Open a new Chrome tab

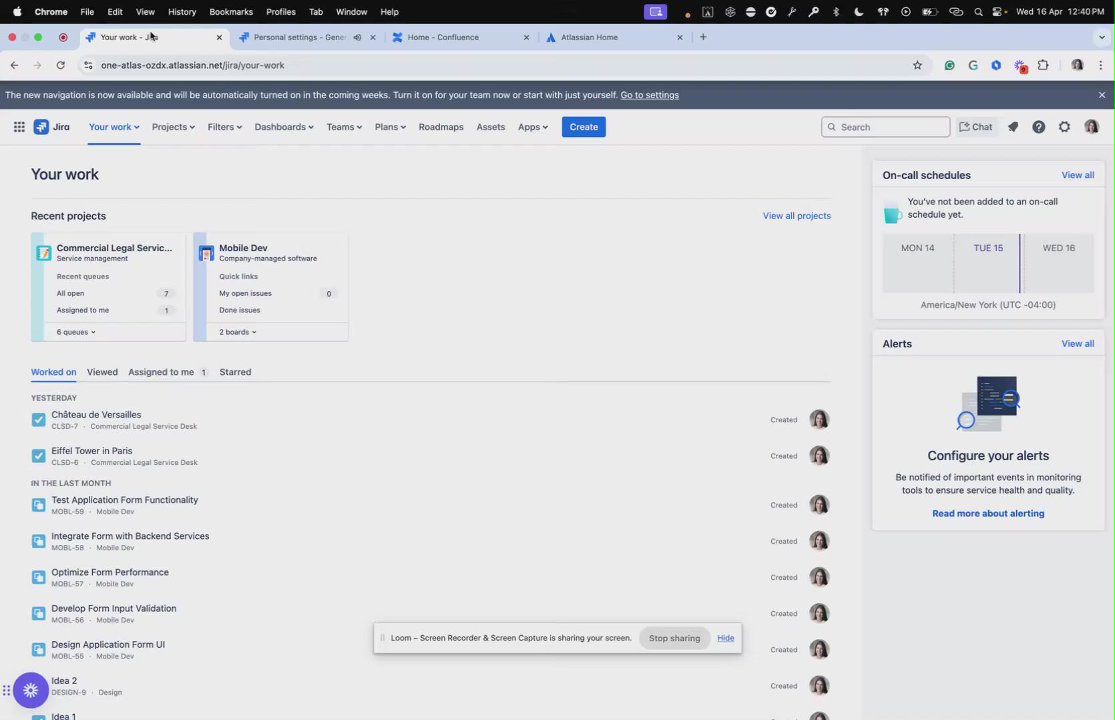pos(703,37)
